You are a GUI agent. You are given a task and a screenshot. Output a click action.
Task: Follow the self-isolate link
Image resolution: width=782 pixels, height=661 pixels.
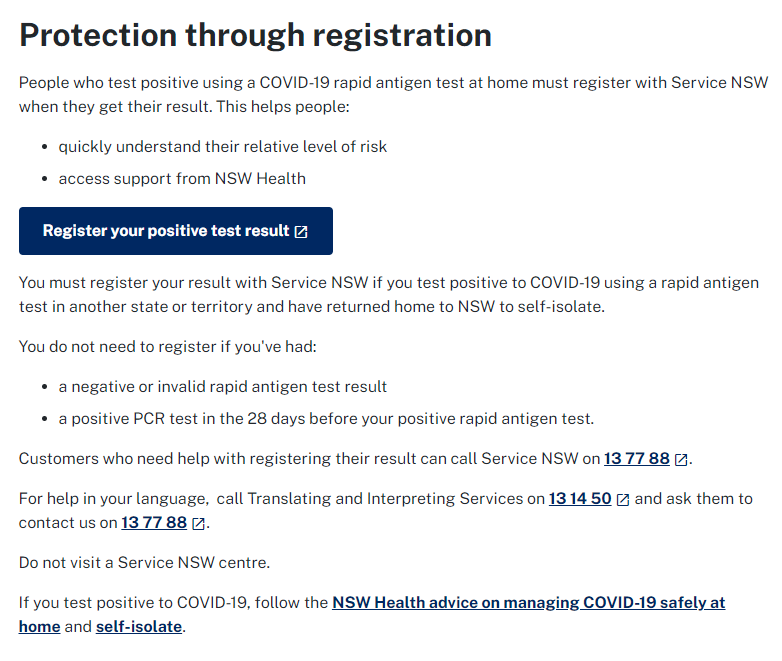(x=139, y=627)
